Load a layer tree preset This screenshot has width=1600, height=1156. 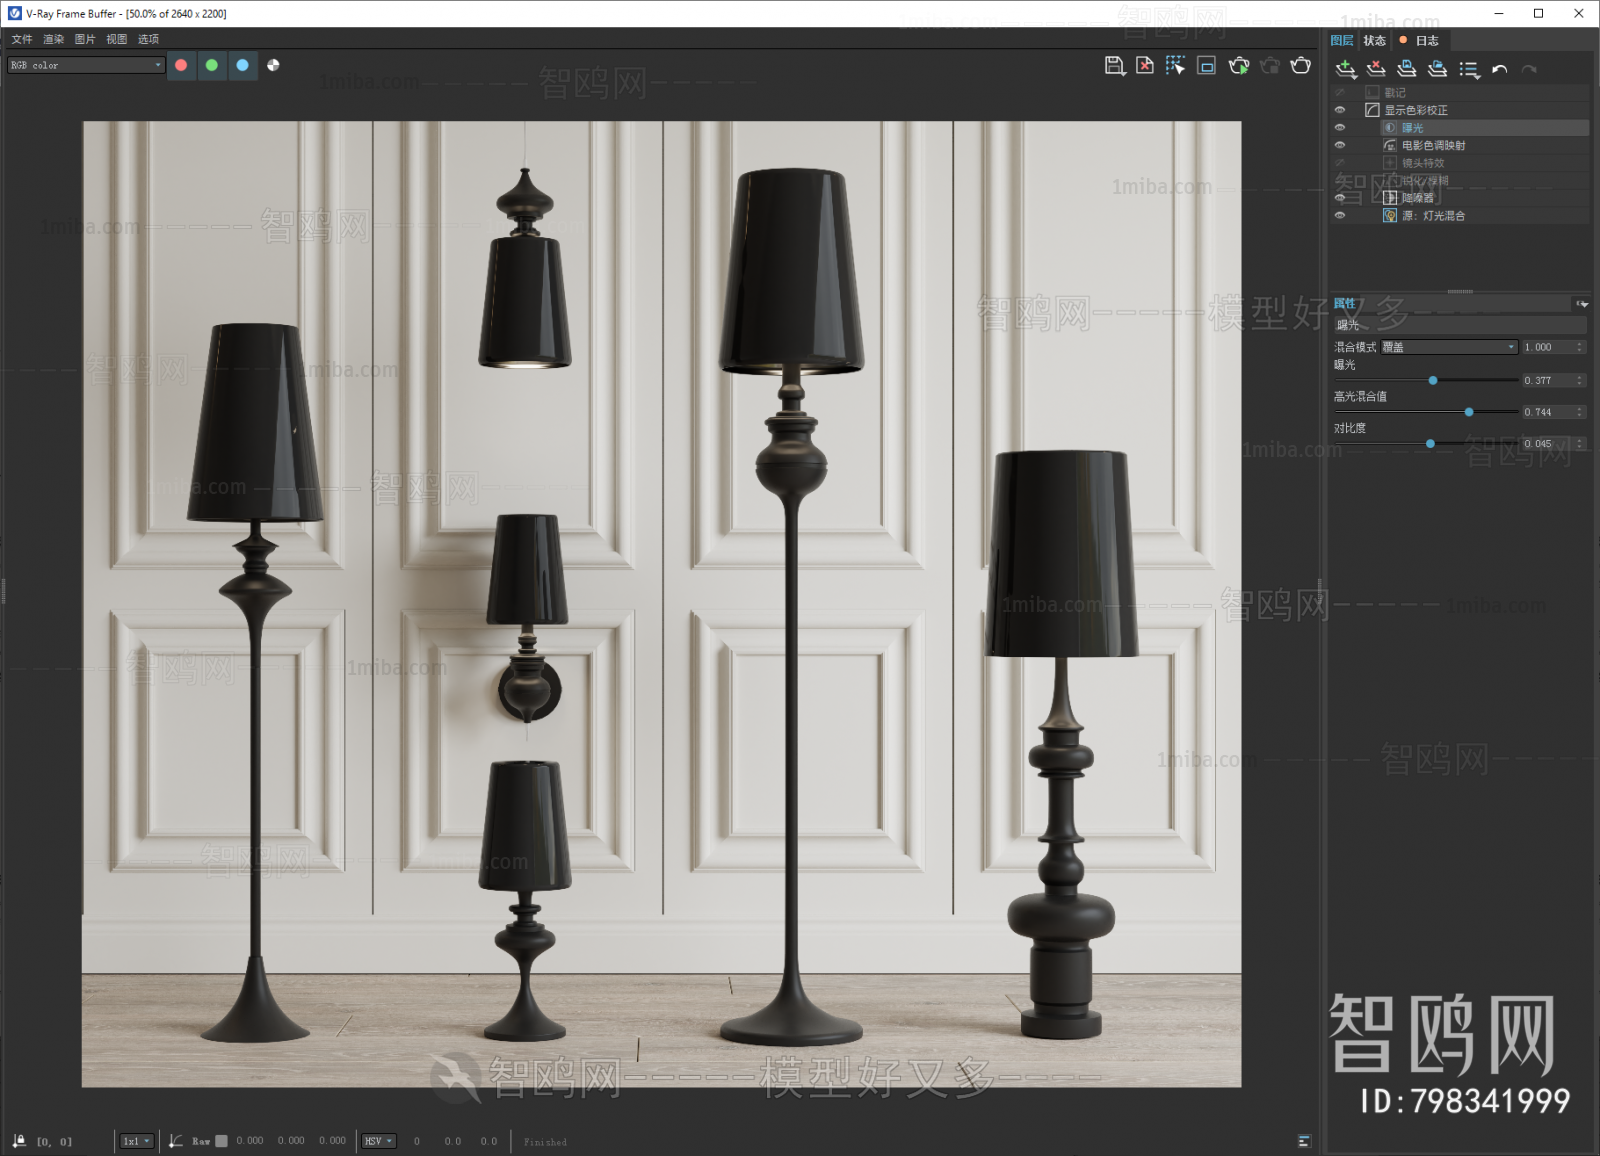coord(1438,69)
